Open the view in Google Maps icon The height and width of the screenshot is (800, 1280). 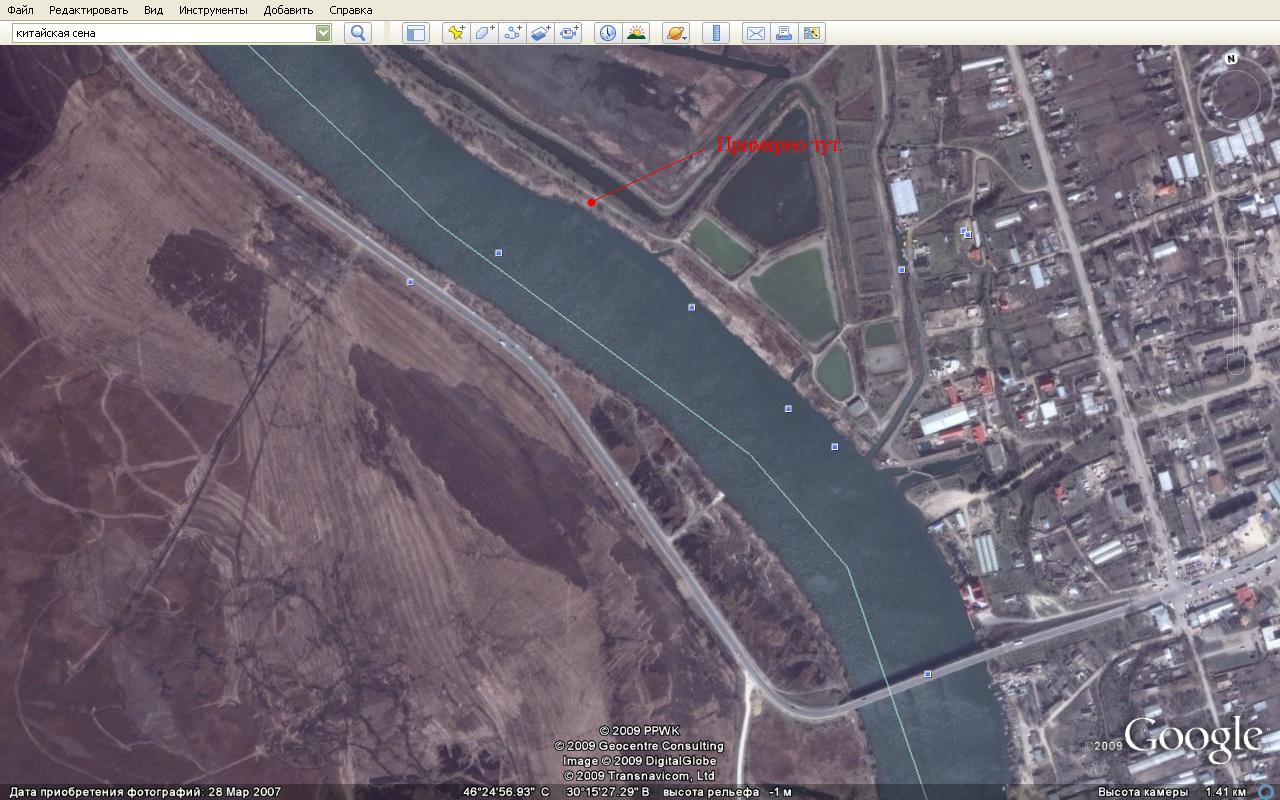coord(812,33)
